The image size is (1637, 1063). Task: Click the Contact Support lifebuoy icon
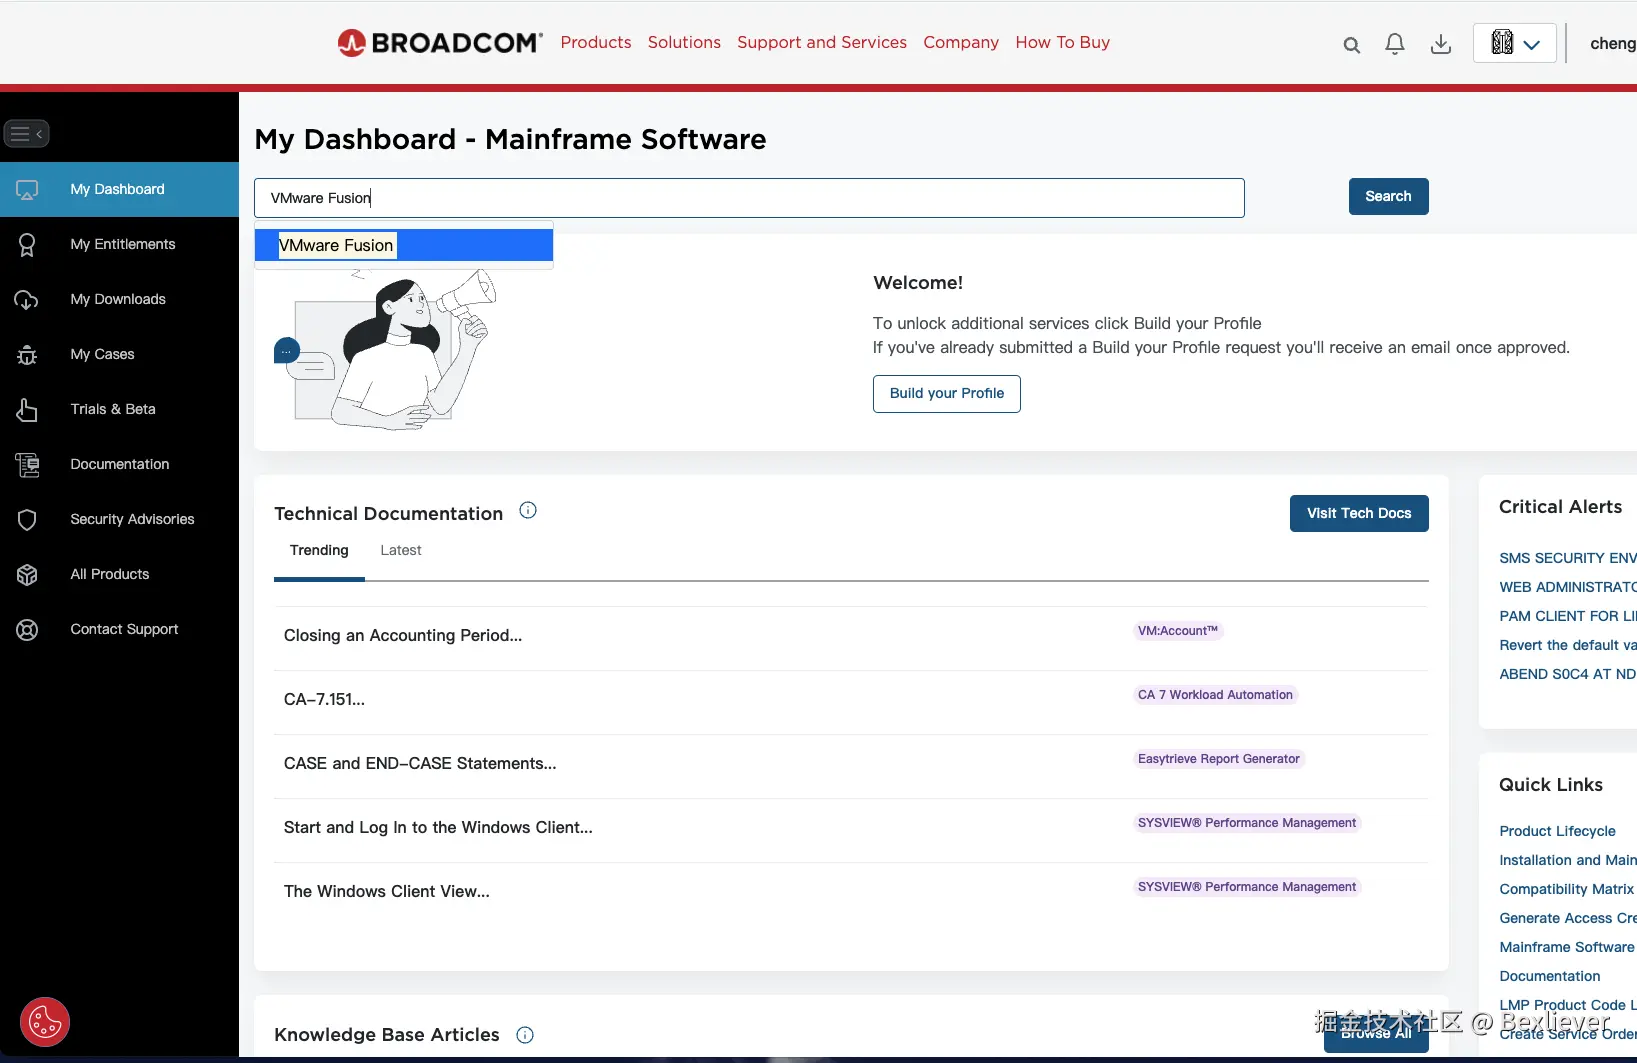tap(27, 629)
